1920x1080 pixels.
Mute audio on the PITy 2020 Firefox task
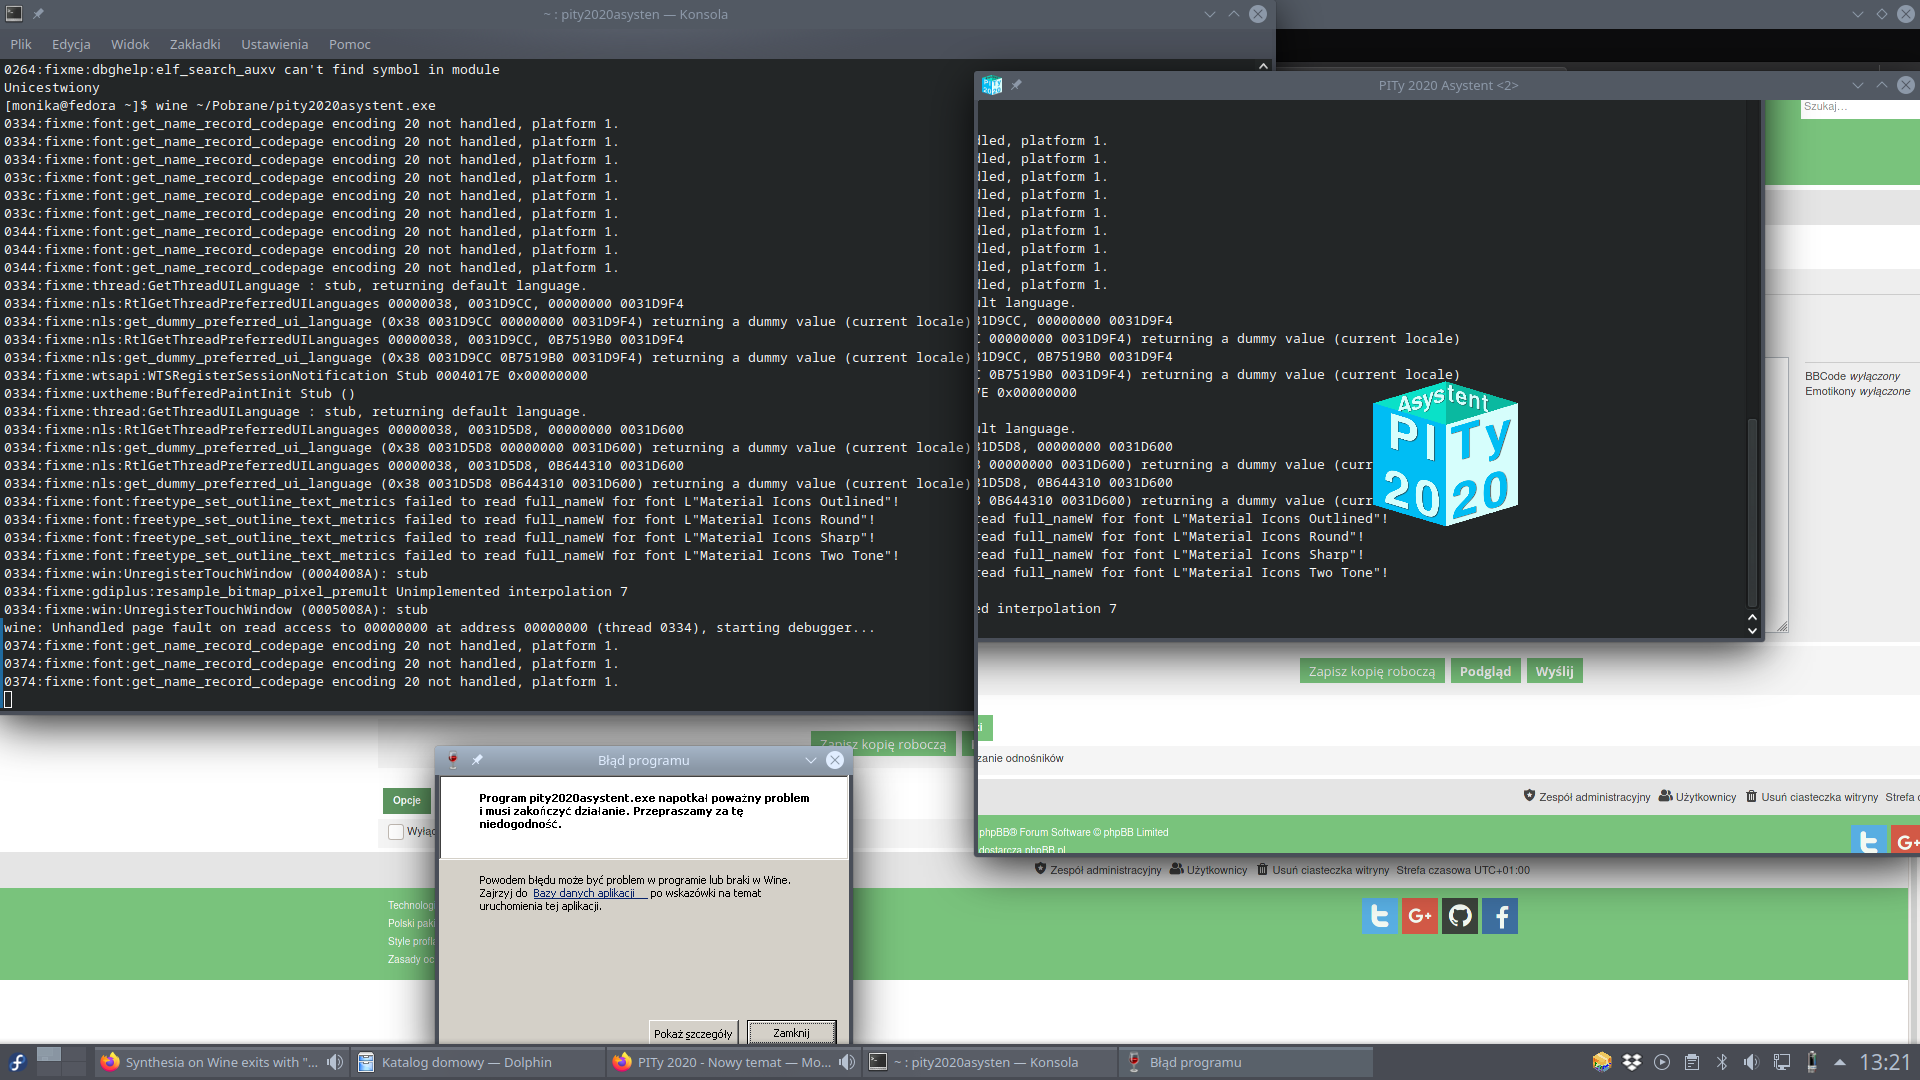tap(847, 1062)
